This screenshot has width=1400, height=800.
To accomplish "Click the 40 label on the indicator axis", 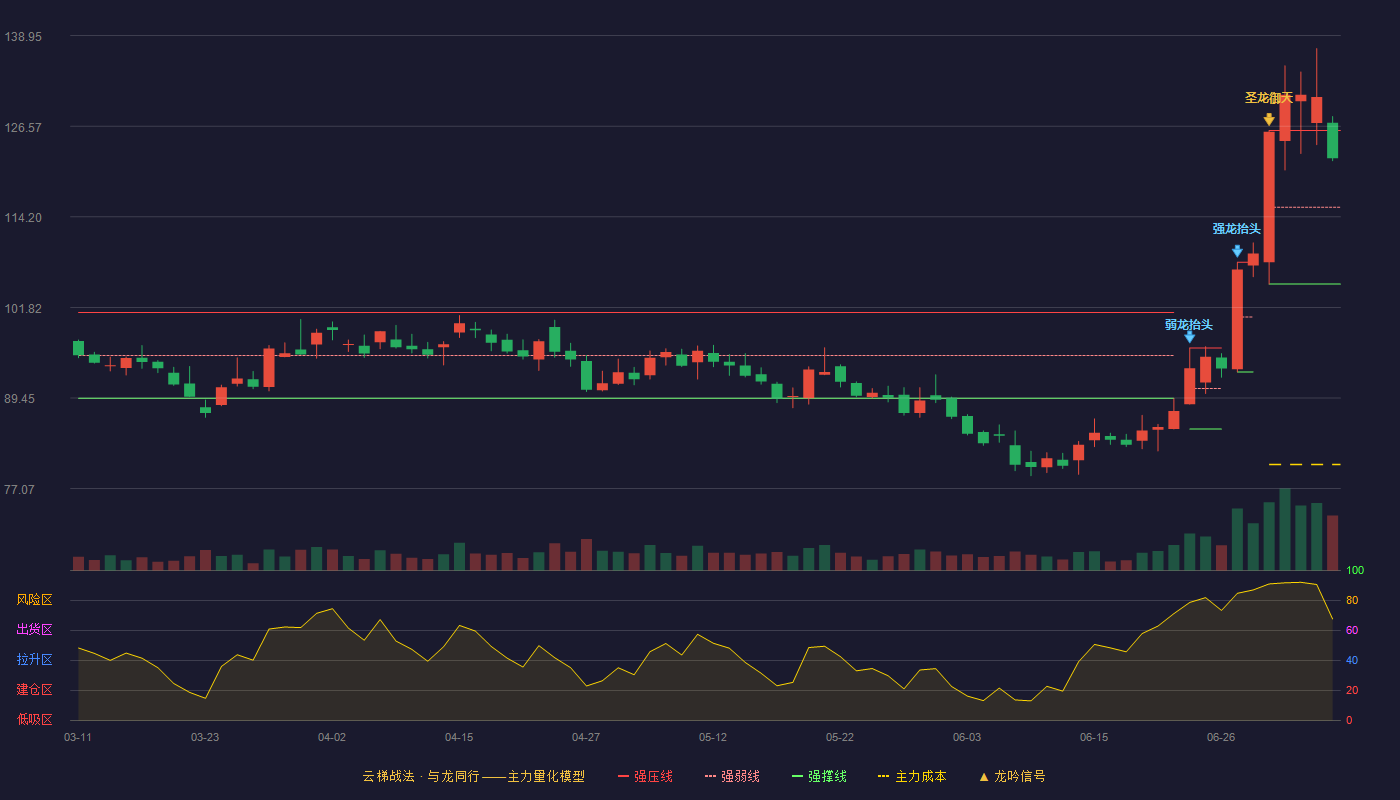I will click(x=1352, y=661).
